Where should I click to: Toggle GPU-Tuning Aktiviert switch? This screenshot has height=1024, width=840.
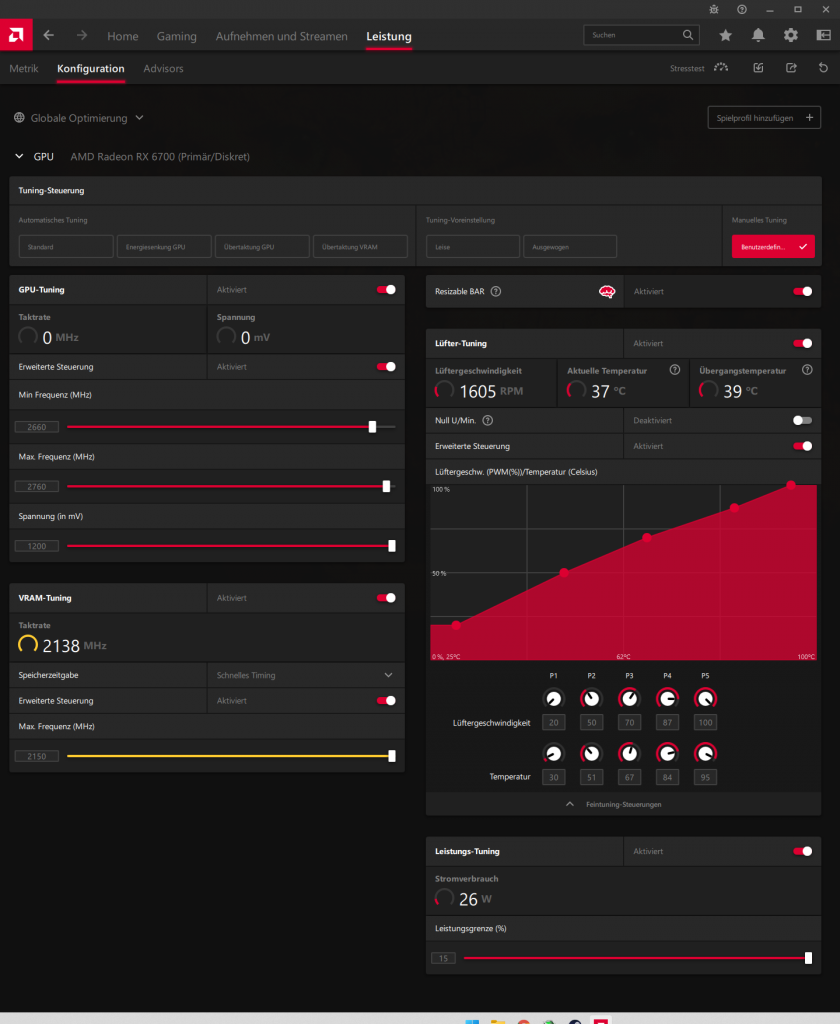coord(386,289)
